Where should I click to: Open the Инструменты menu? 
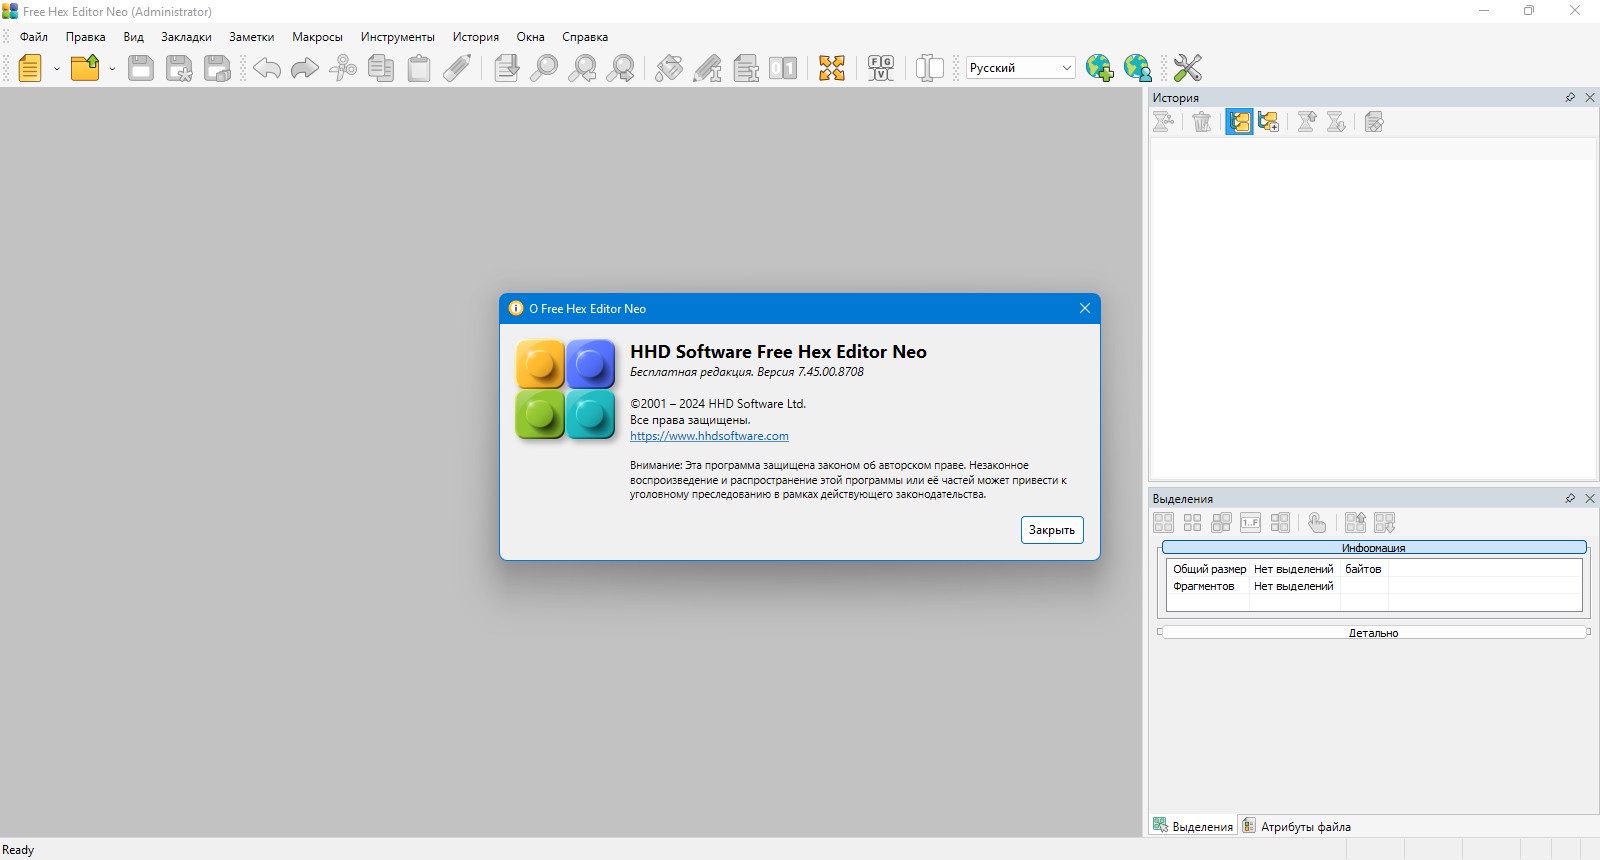pos(397,37)
